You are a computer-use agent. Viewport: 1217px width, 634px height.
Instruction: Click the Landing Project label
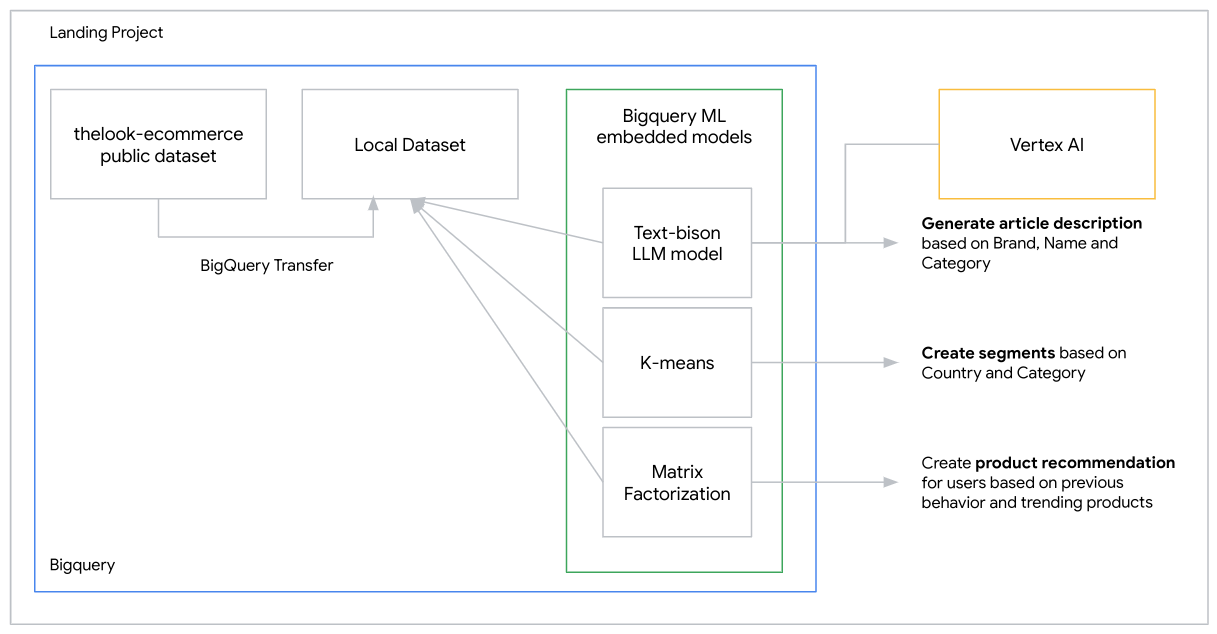coord(107,33)
